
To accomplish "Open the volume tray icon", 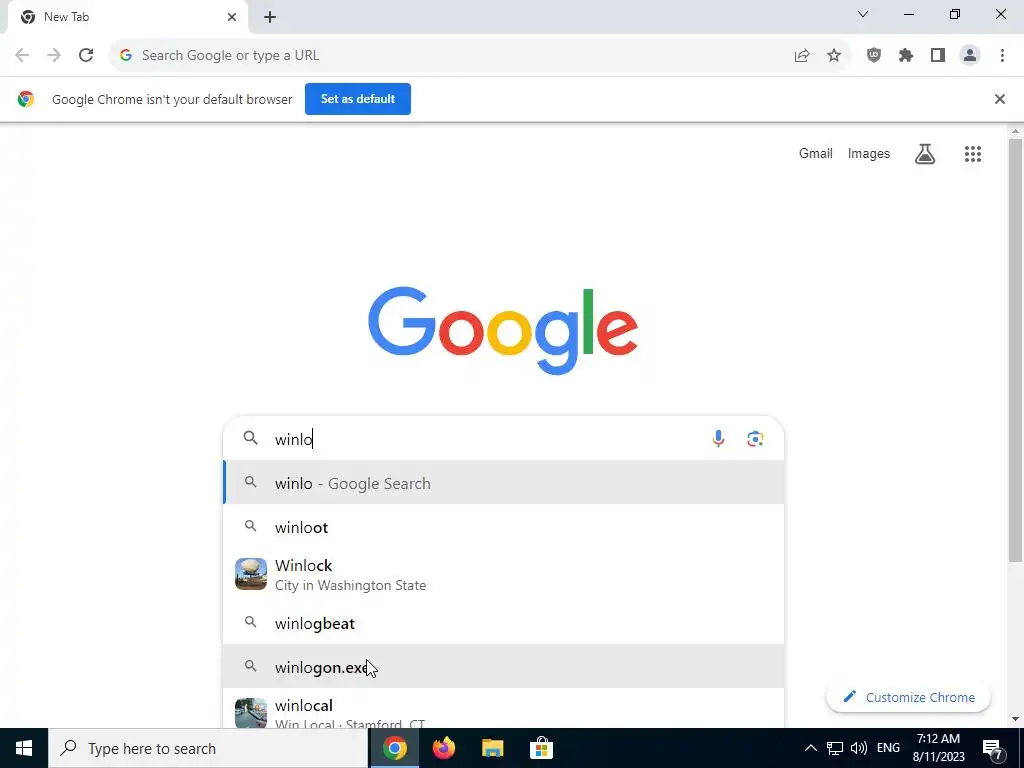I will [x=859, y=748].
